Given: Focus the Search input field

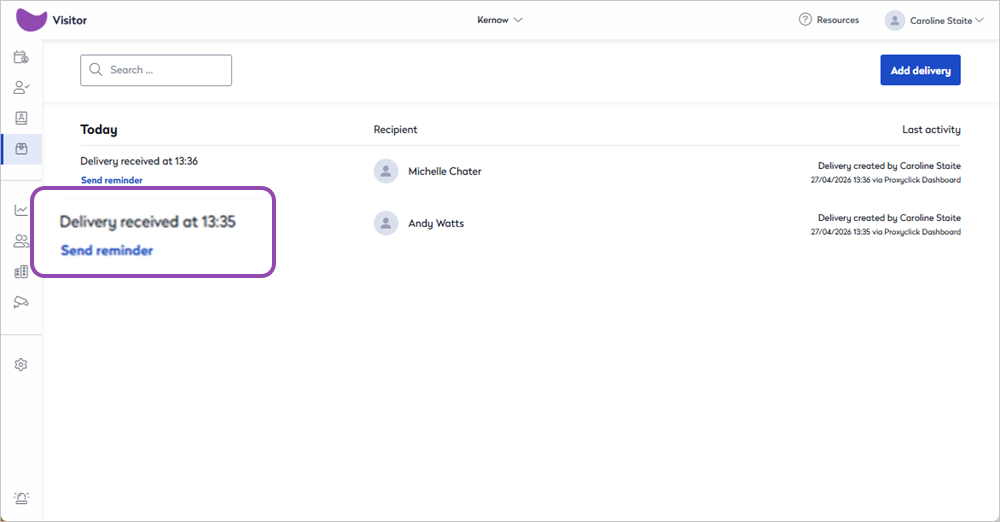Looking at the screenshot, I should coord(156,70).
